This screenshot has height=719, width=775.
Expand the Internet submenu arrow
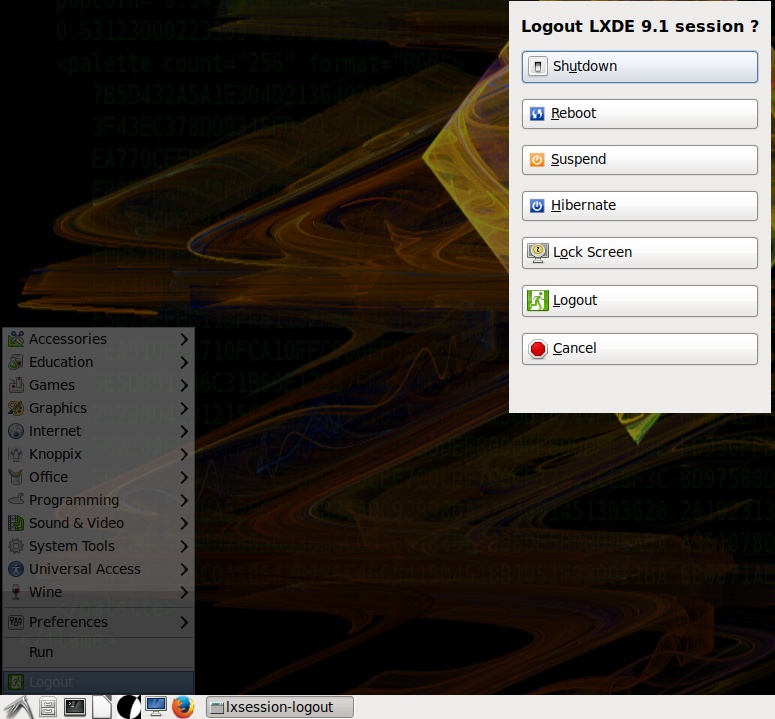(184, 431)
